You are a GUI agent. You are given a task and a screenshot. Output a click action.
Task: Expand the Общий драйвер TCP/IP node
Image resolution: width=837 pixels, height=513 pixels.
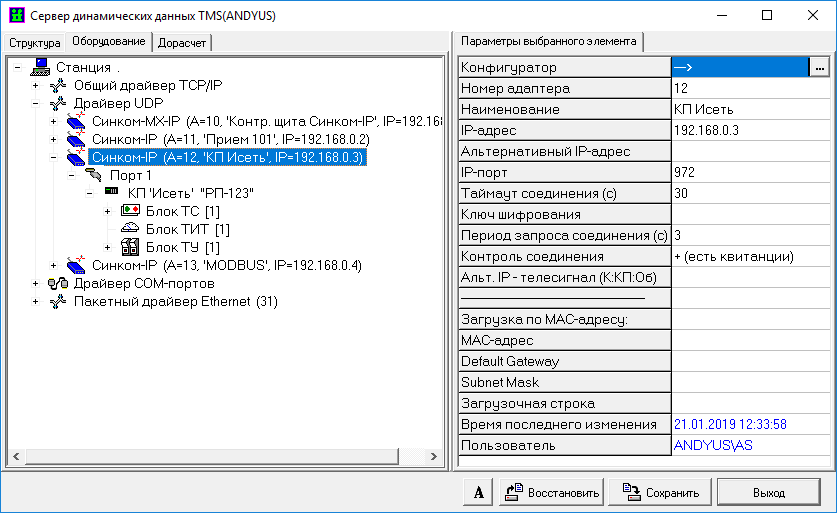tap(36, 85)
